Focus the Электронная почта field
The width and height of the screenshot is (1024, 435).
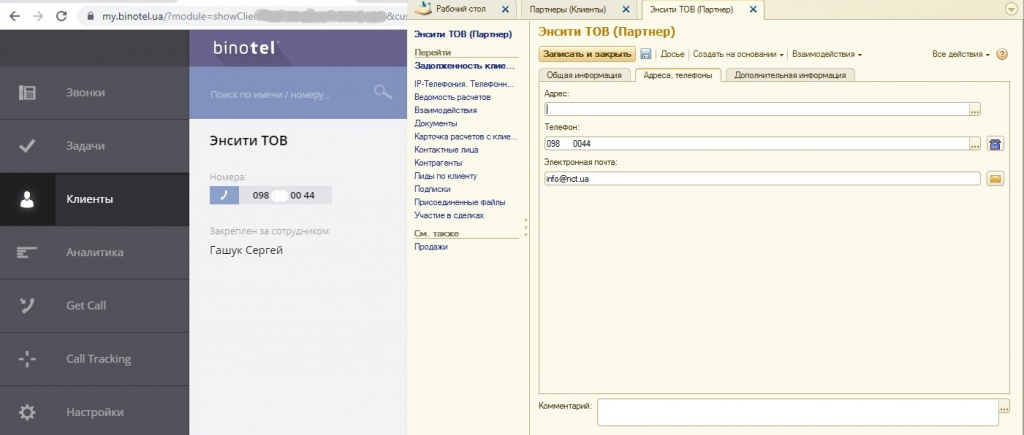pyautogui.click(x=762, y=178)
